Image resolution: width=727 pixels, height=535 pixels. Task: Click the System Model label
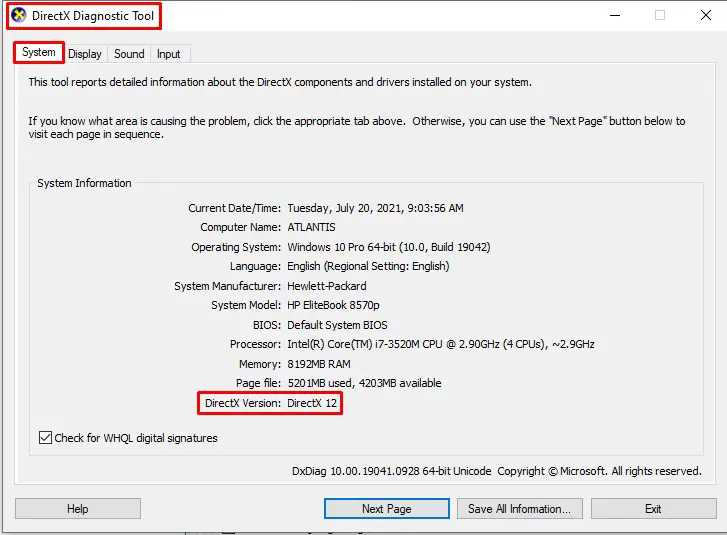coord(246,305)
